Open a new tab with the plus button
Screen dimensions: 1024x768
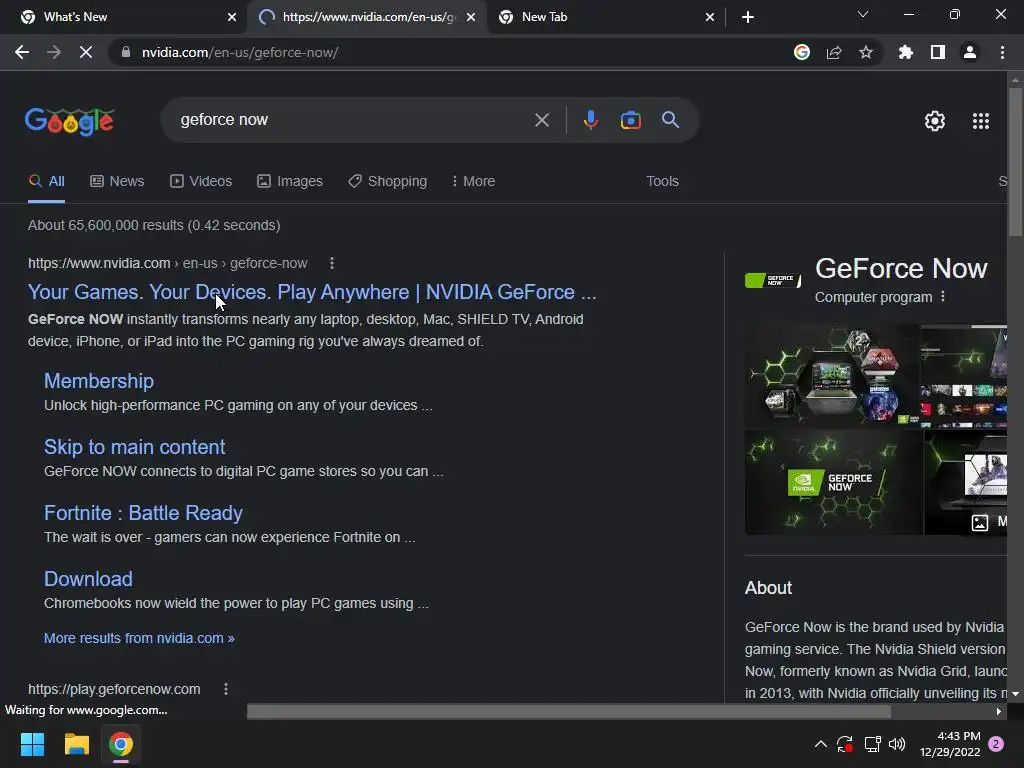coord(748,17)
